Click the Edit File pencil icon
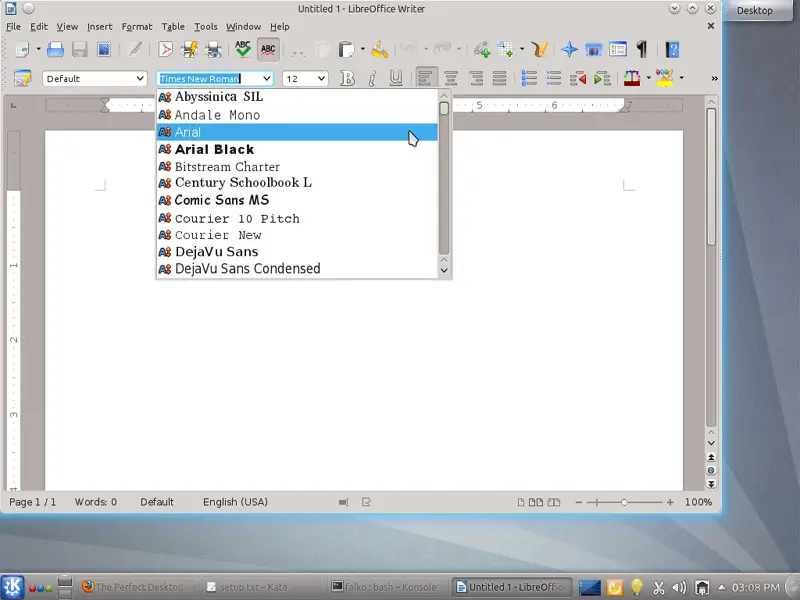Viewport: 800px width, 600px height. [135, 49]
